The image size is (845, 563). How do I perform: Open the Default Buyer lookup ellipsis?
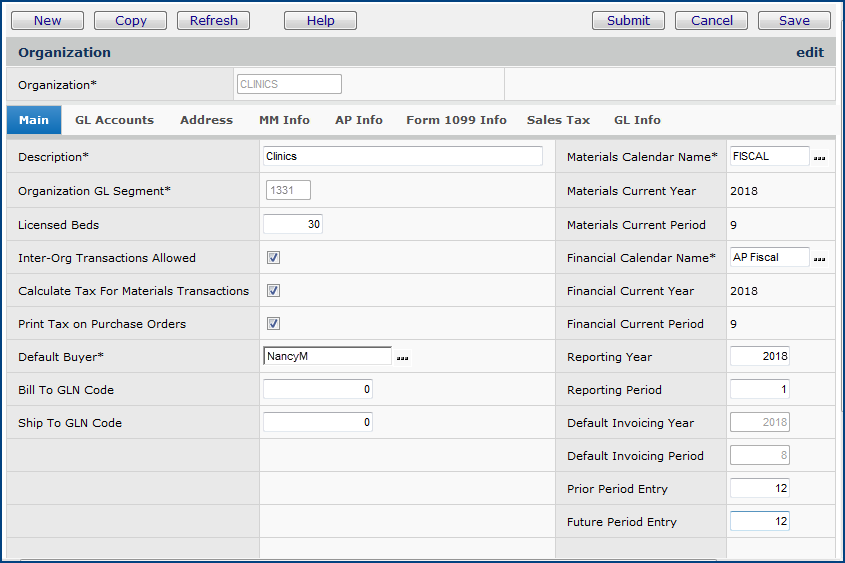coord(403,357)
